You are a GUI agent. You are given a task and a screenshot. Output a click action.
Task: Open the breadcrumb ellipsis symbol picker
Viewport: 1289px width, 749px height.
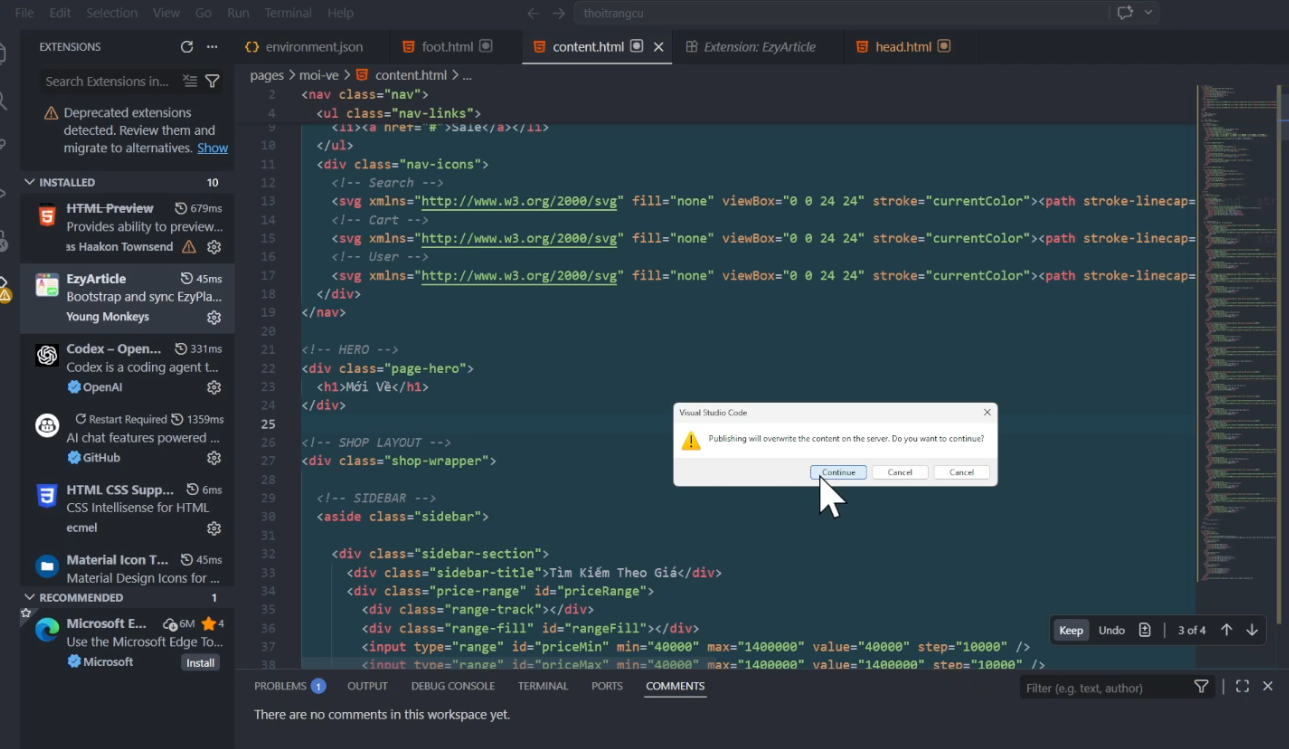[x=467, y=75]
